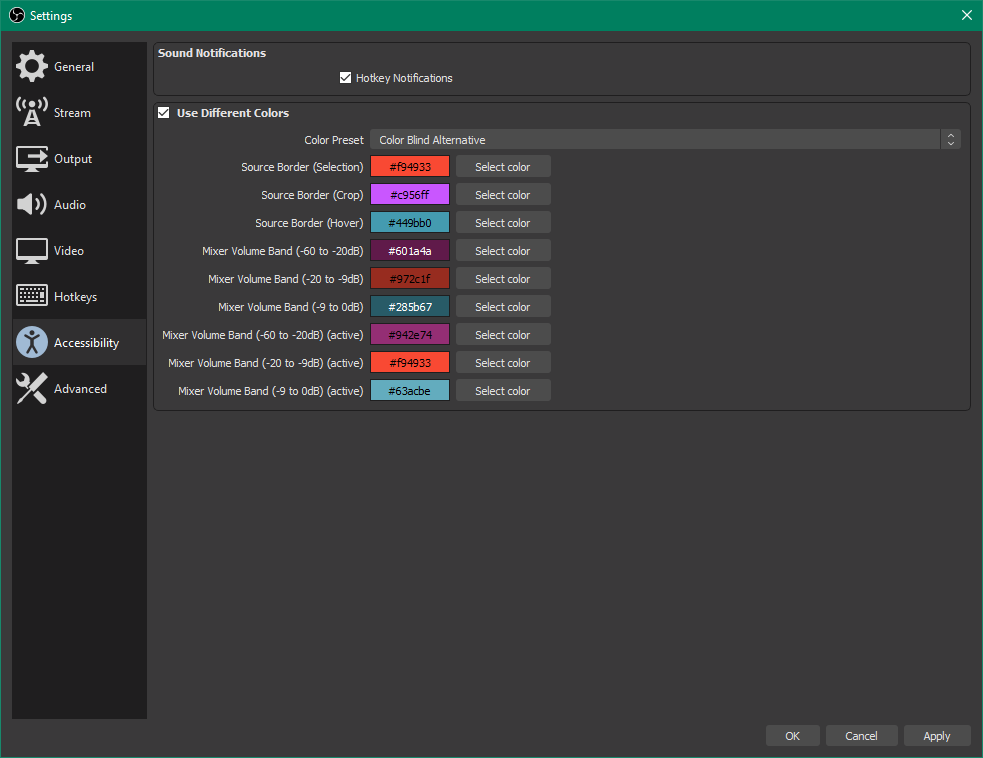Disable Use Different Colors
Screen dimensions: 983x758
pyautogui.click(x=164, y=112)
